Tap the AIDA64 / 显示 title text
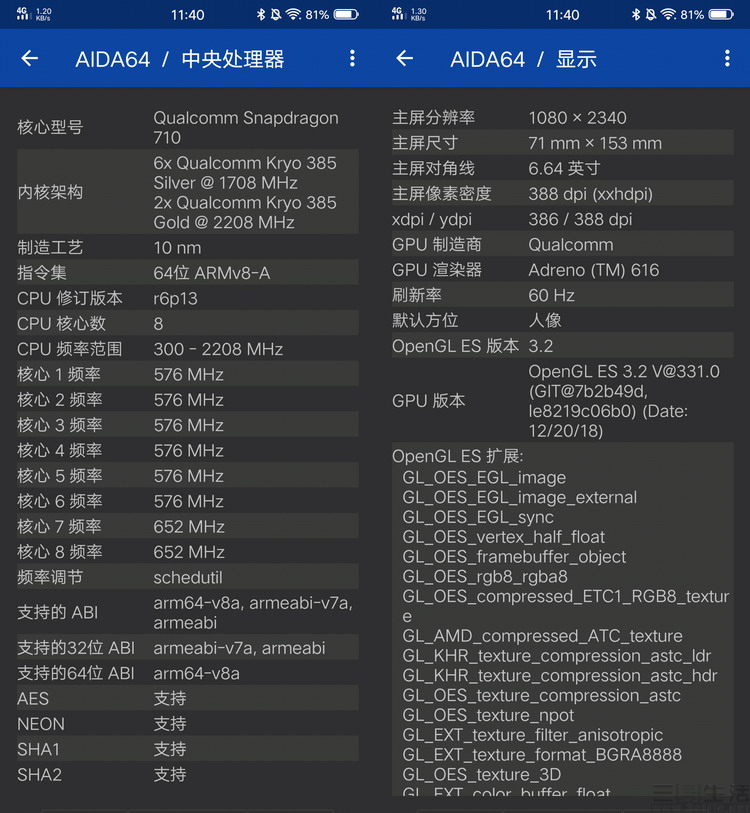This screenshot has width=750, height=813. pos(523,59)
